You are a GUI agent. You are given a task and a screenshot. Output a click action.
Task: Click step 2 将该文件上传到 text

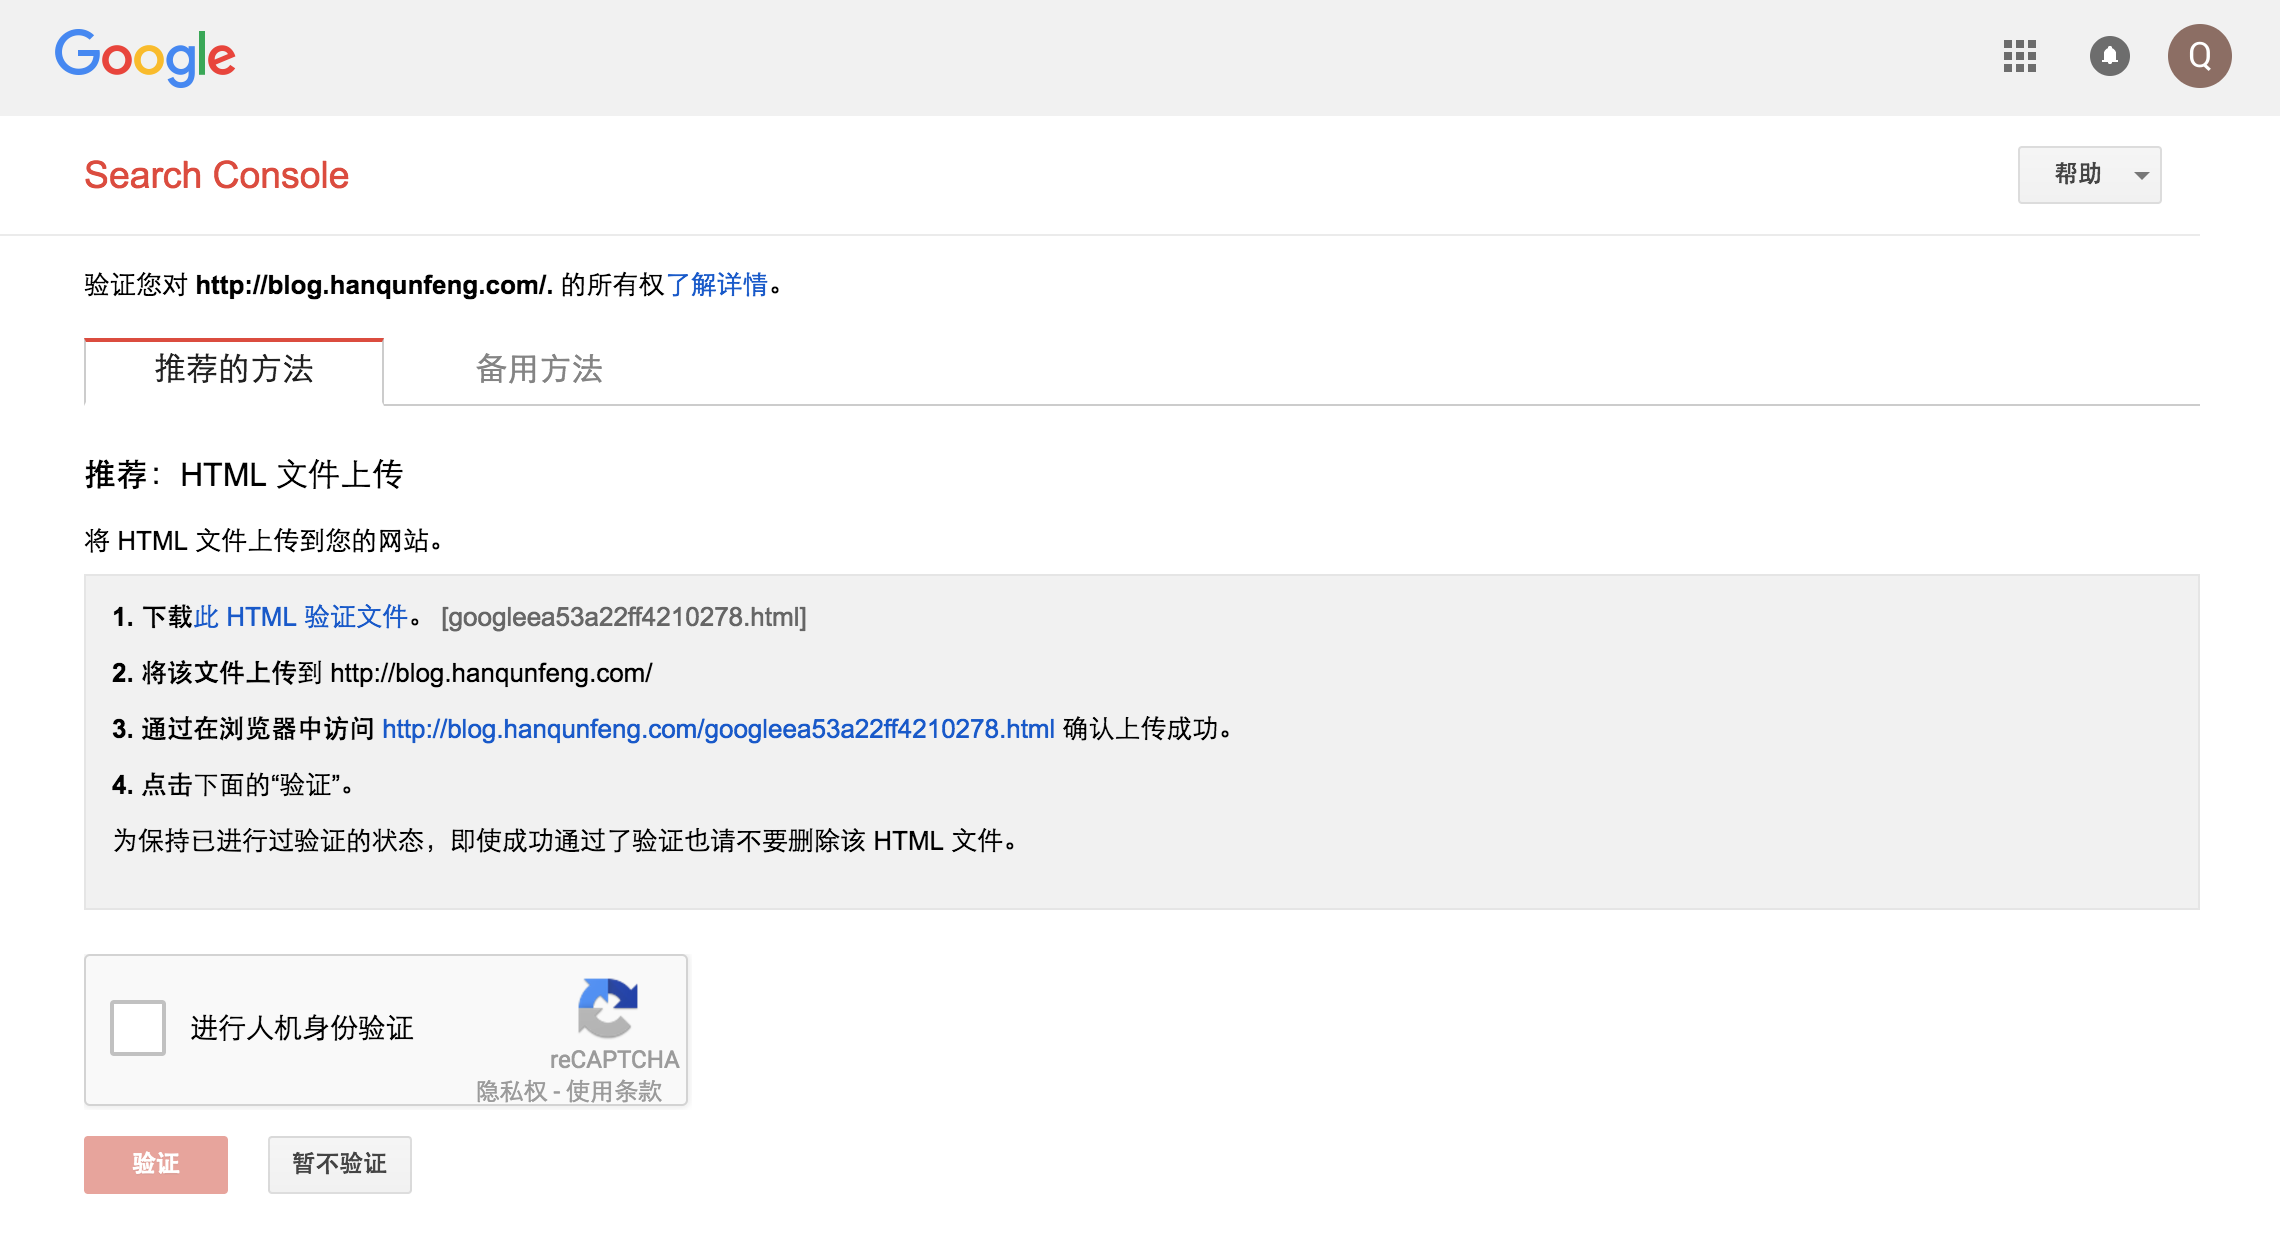[x=231, y=673]
